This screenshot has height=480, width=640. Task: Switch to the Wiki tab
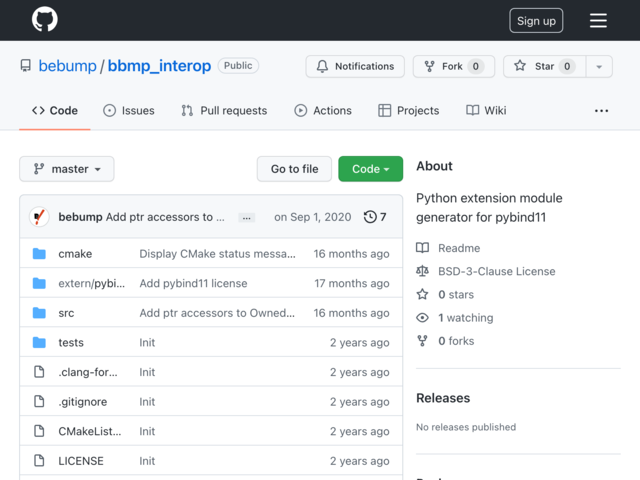pos(486,111)
